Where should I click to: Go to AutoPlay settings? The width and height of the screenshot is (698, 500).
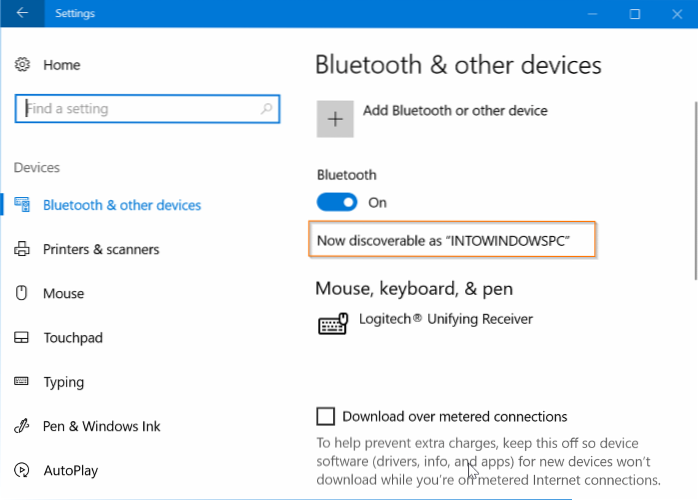coord(70,470)
